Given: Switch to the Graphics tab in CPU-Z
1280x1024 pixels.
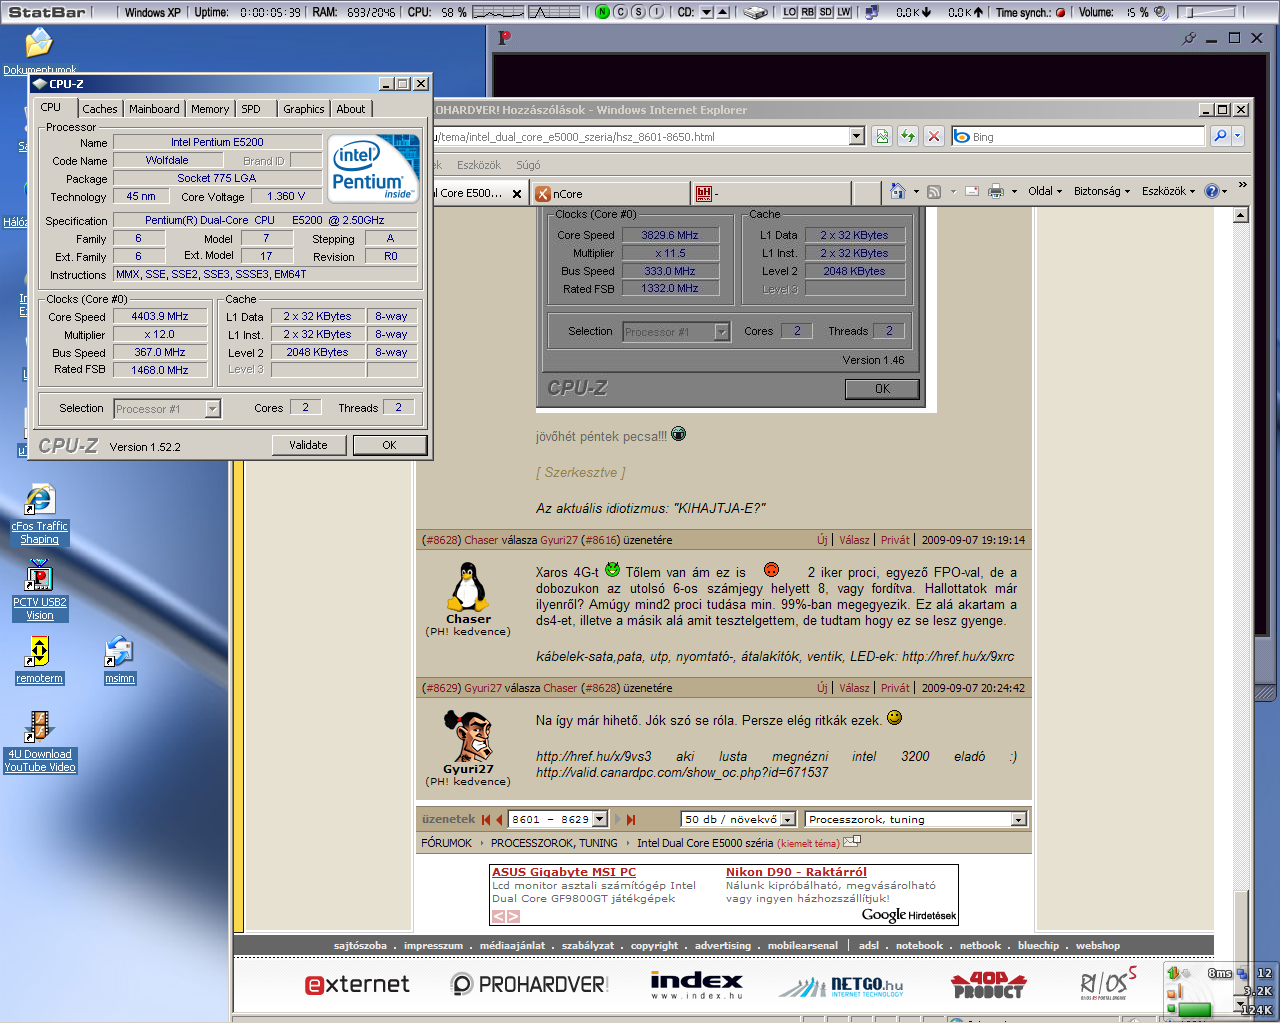Looking at the screenshot, I should pyautogui.click(x=303, y=109).
